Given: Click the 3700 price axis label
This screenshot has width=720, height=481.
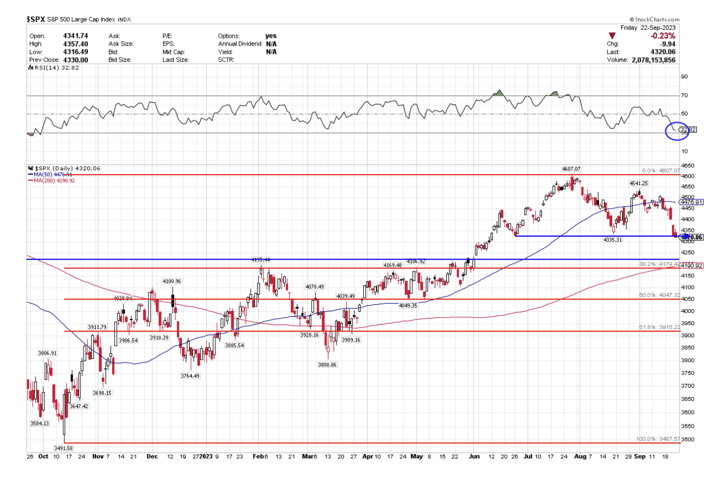Looking at the screenshot, I should point(687,386).
